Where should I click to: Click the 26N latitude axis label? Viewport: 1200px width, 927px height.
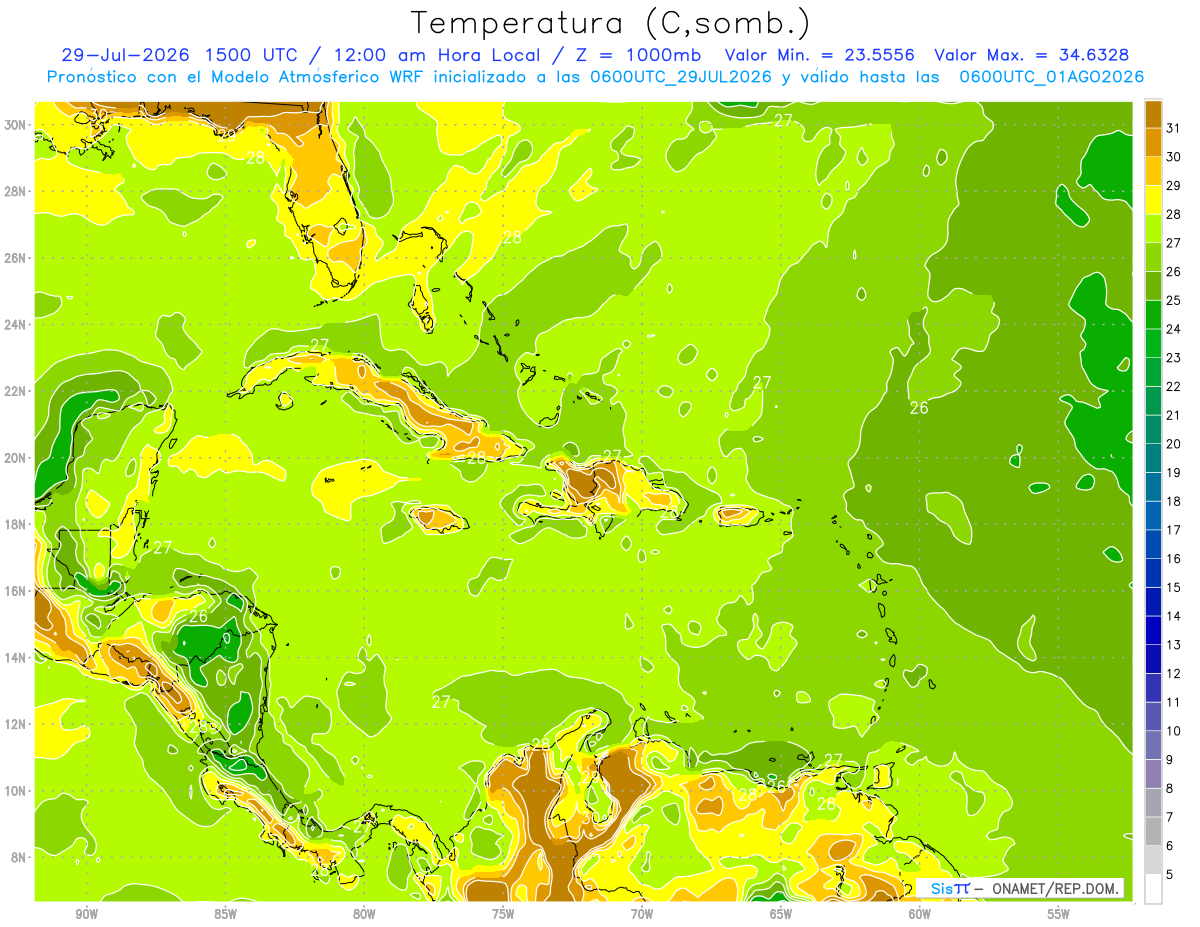(17, 258)
